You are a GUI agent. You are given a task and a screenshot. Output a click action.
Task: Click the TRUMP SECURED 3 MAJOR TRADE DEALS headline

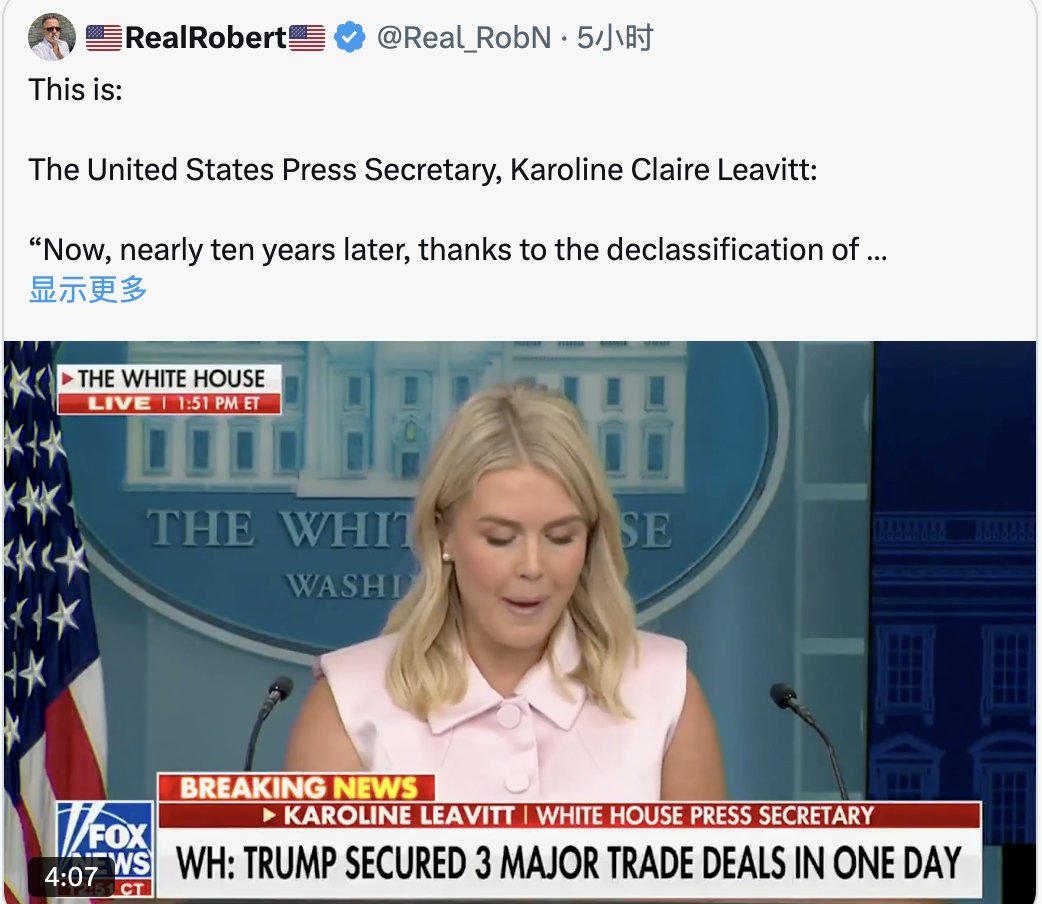(x=570, y=863)
